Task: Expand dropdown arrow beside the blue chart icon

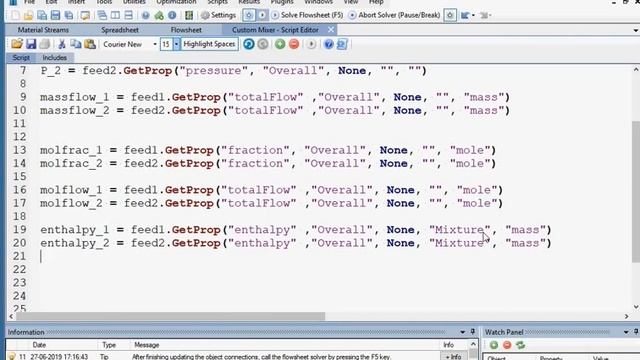Action: point(473,16)
